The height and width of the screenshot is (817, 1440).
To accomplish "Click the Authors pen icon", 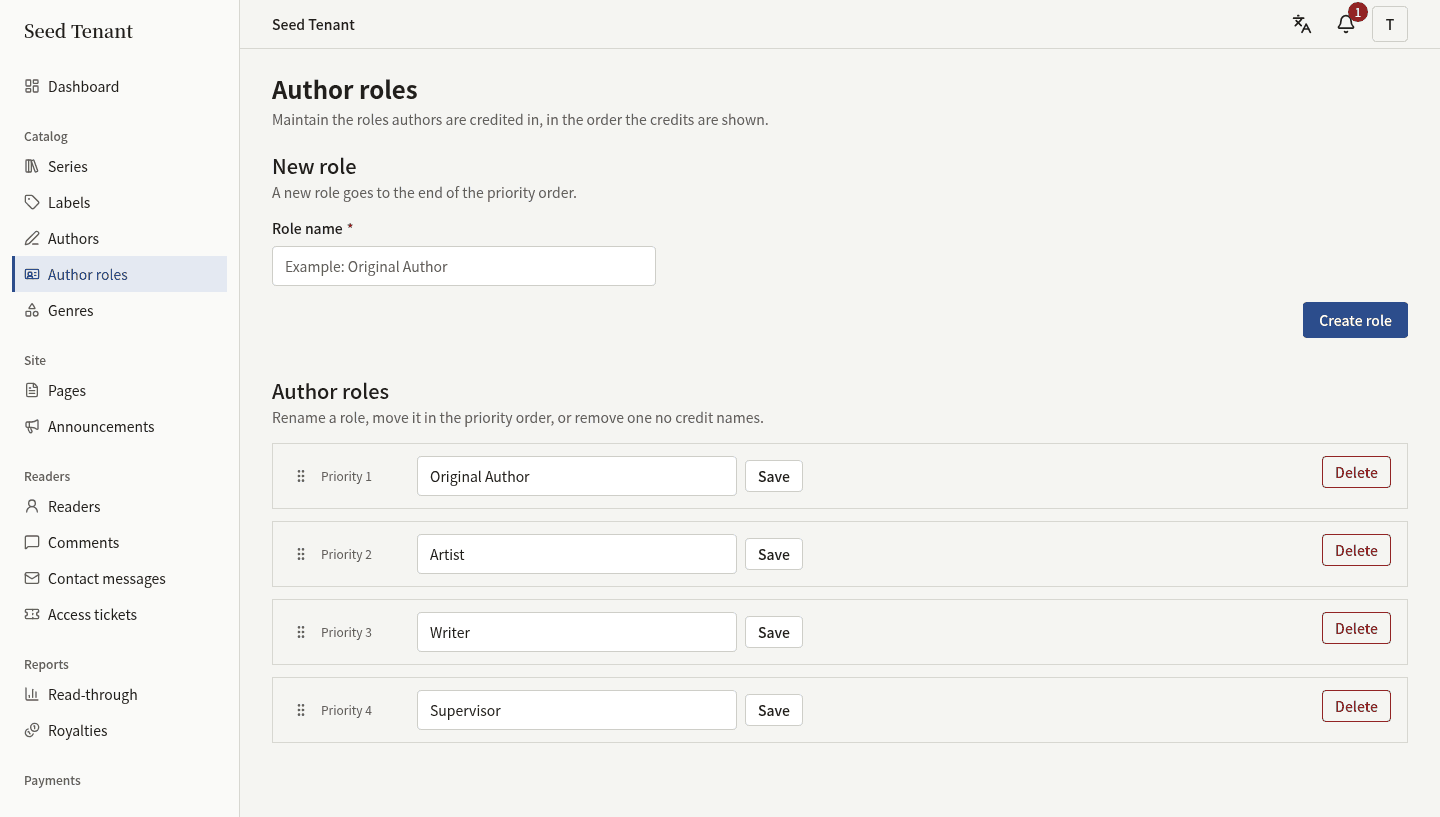I will 32,238.
